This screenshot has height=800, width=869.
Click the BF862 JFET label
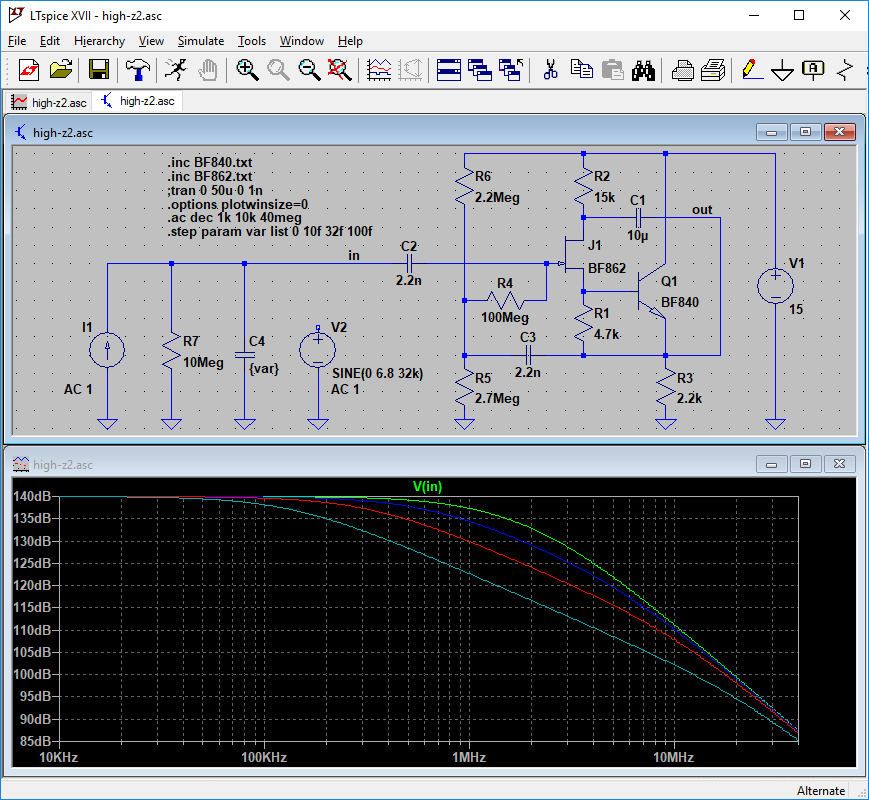tap(607, 268)
